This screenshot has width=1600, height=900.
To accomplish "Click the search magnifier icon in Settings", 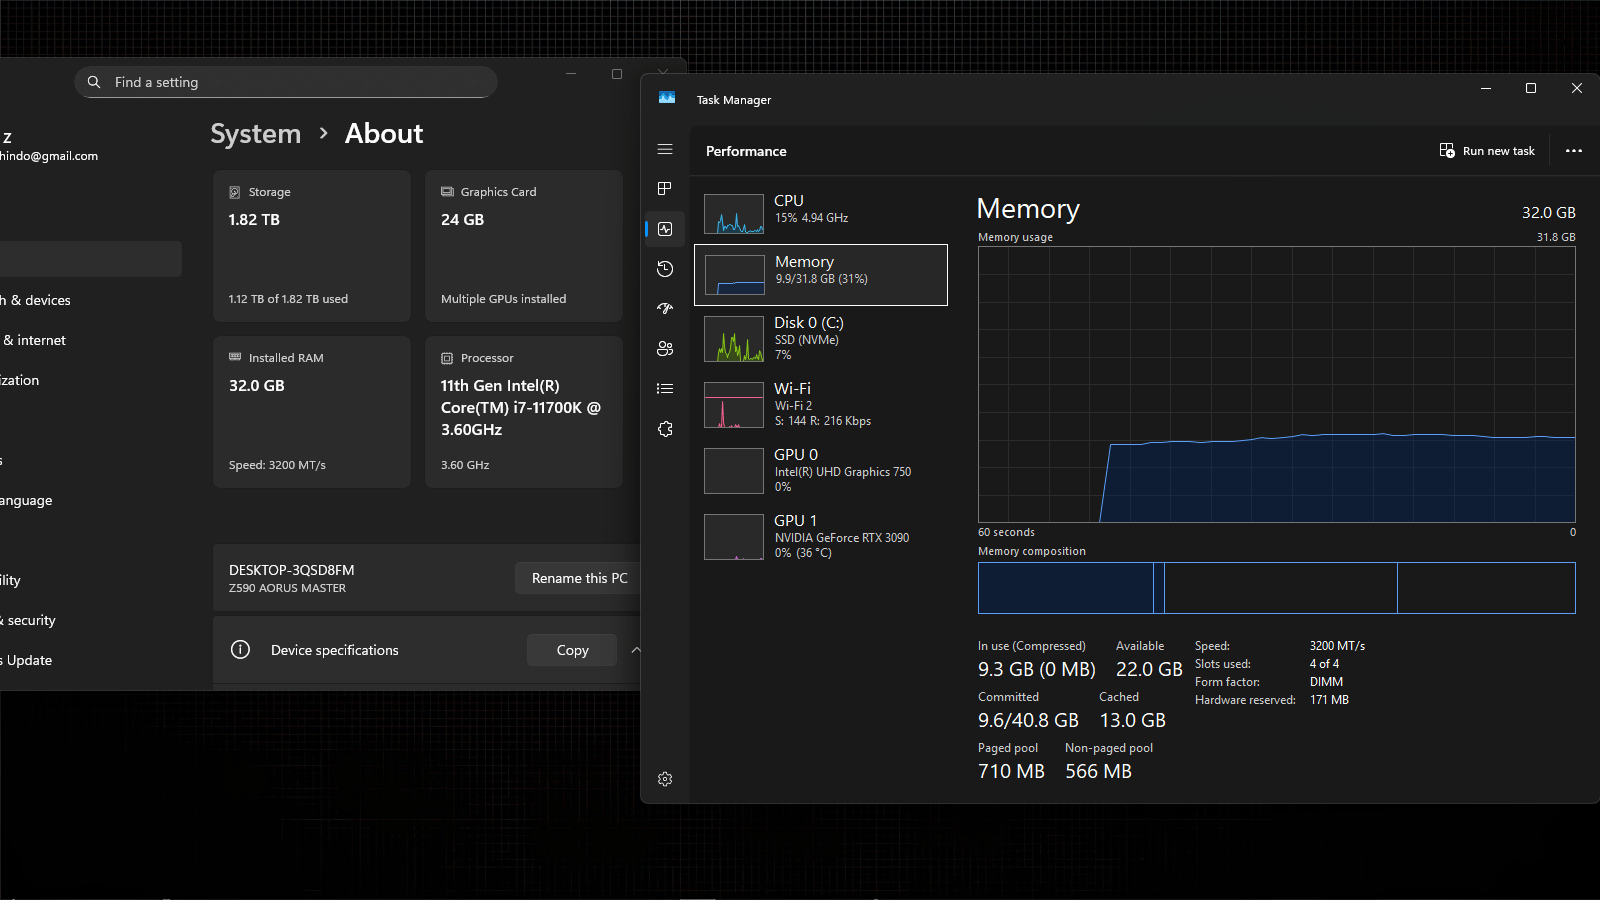I will pos(94,82).
